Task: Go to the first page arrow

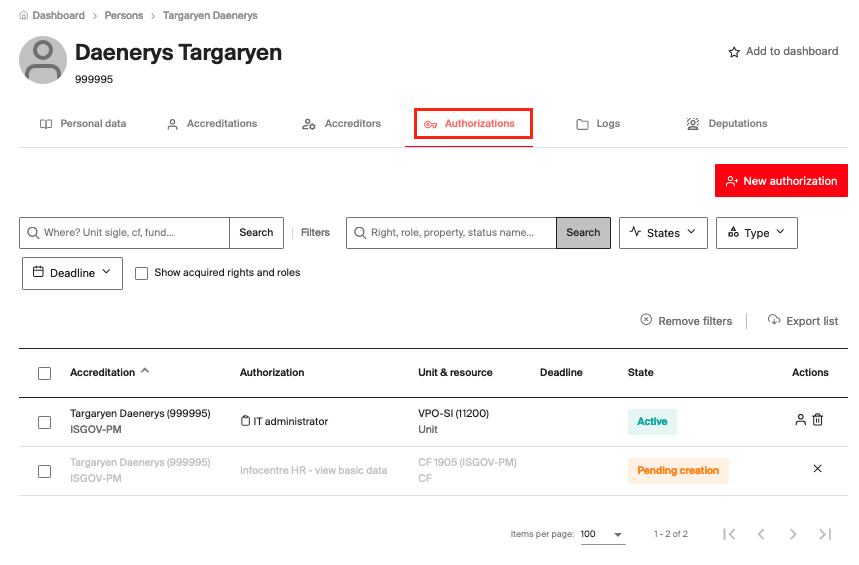Action: click(729, 534)
